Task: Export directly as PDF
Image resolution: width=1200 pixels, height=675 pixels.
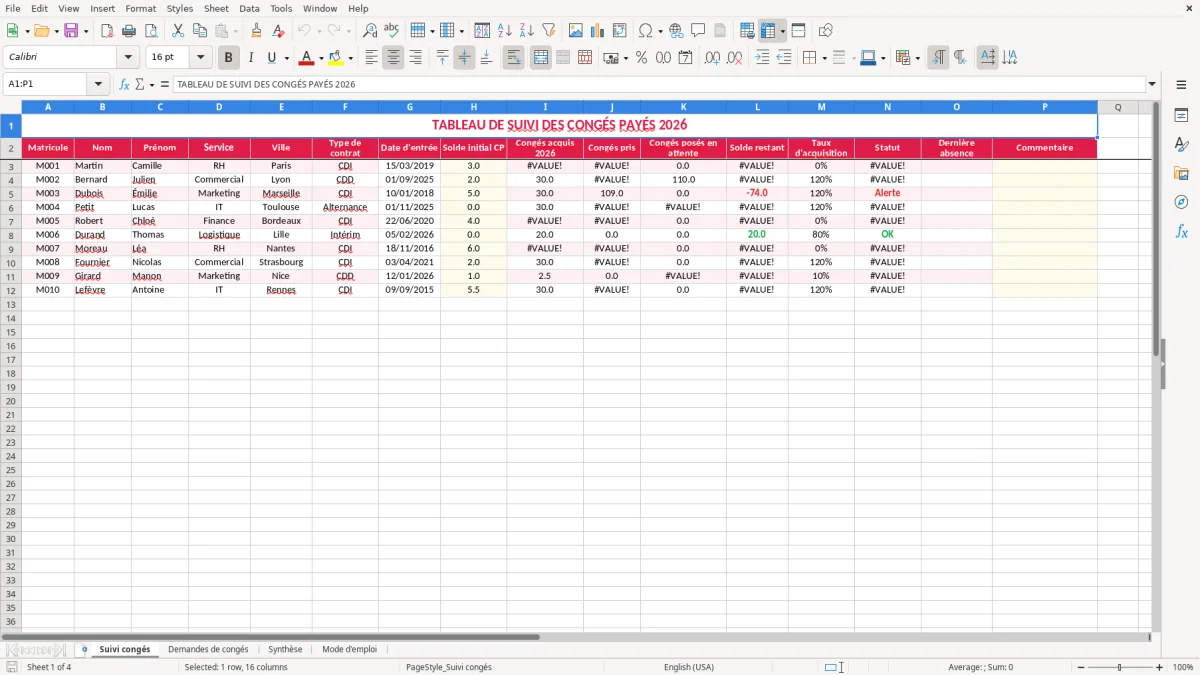Action: click(x=107, y=31)
